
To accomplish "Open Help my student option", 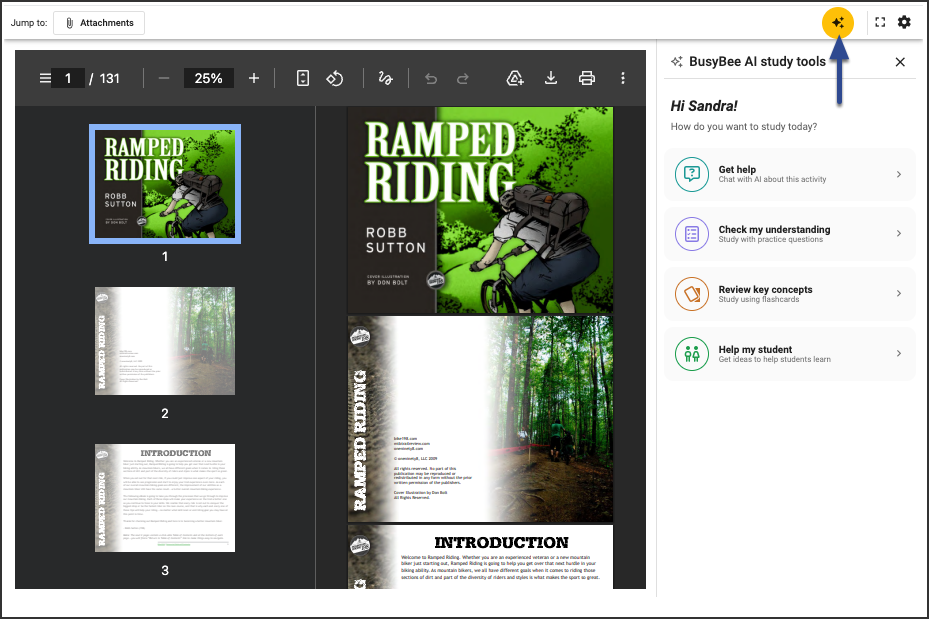I will [790, 354].
